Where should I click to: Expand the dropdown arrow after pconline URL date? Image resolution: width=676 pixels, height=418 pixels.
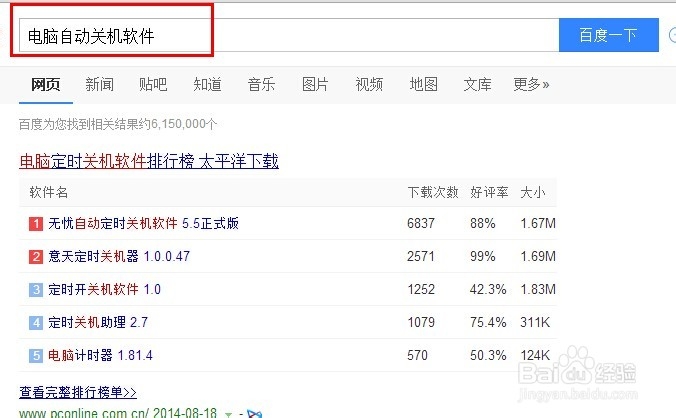pos(229,414)
